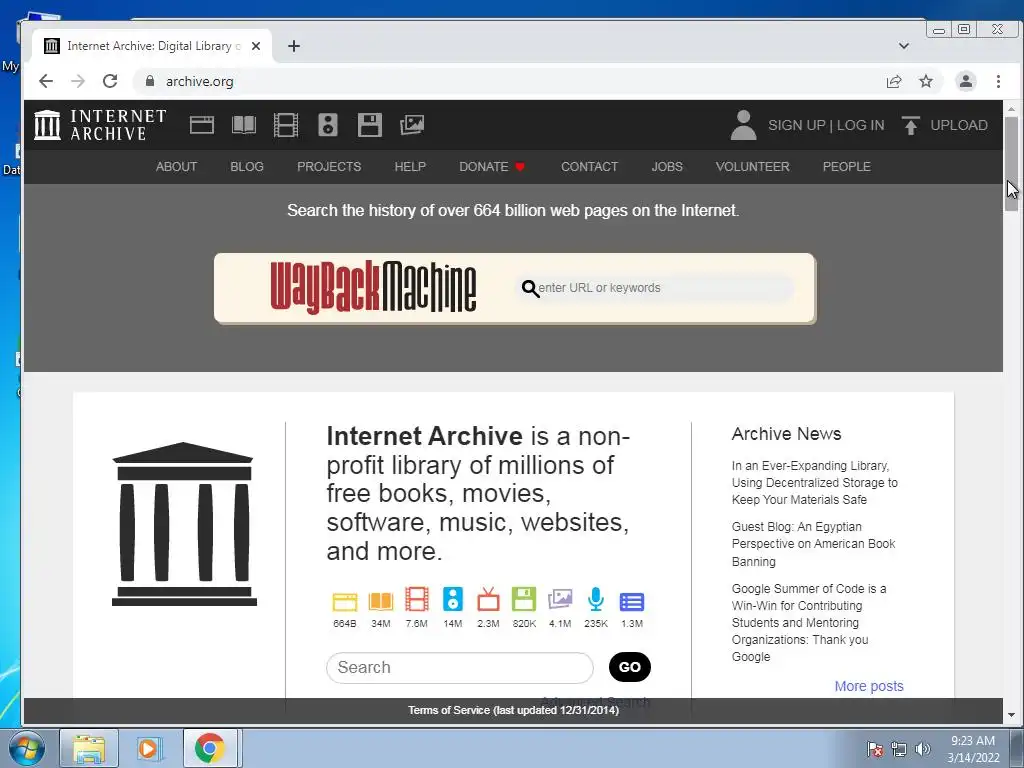1024x768 pixels.
Task: Click the share page icon in address bar
Action: point(893,81)
